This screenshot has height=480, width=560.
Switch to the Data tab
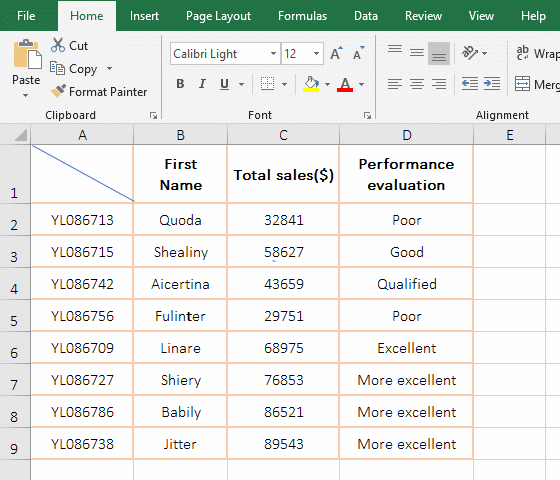[x=366, y=16]
